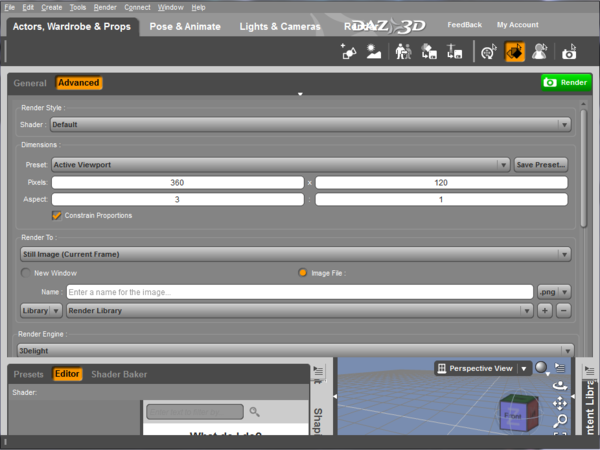Open the Tools menu

coord(78,7)
